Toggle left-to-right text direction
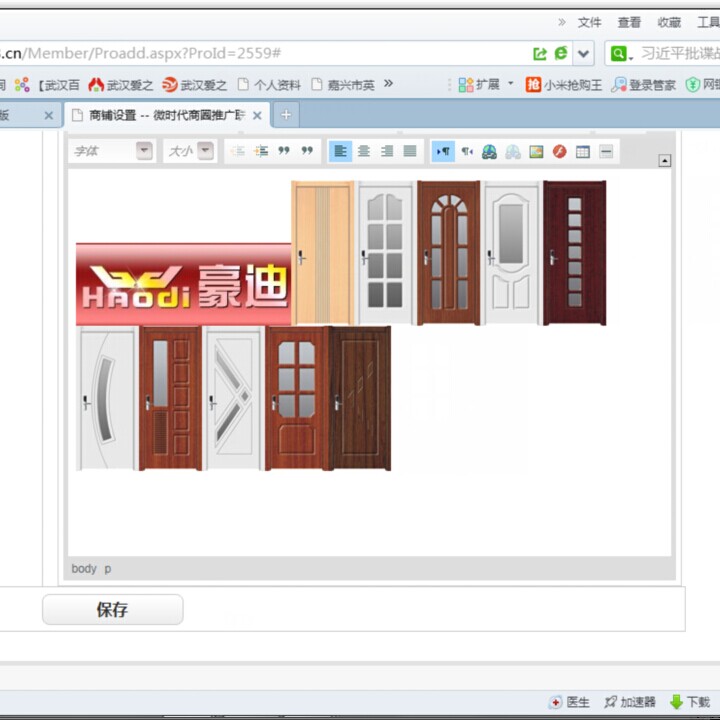 (x=443, y=152)
